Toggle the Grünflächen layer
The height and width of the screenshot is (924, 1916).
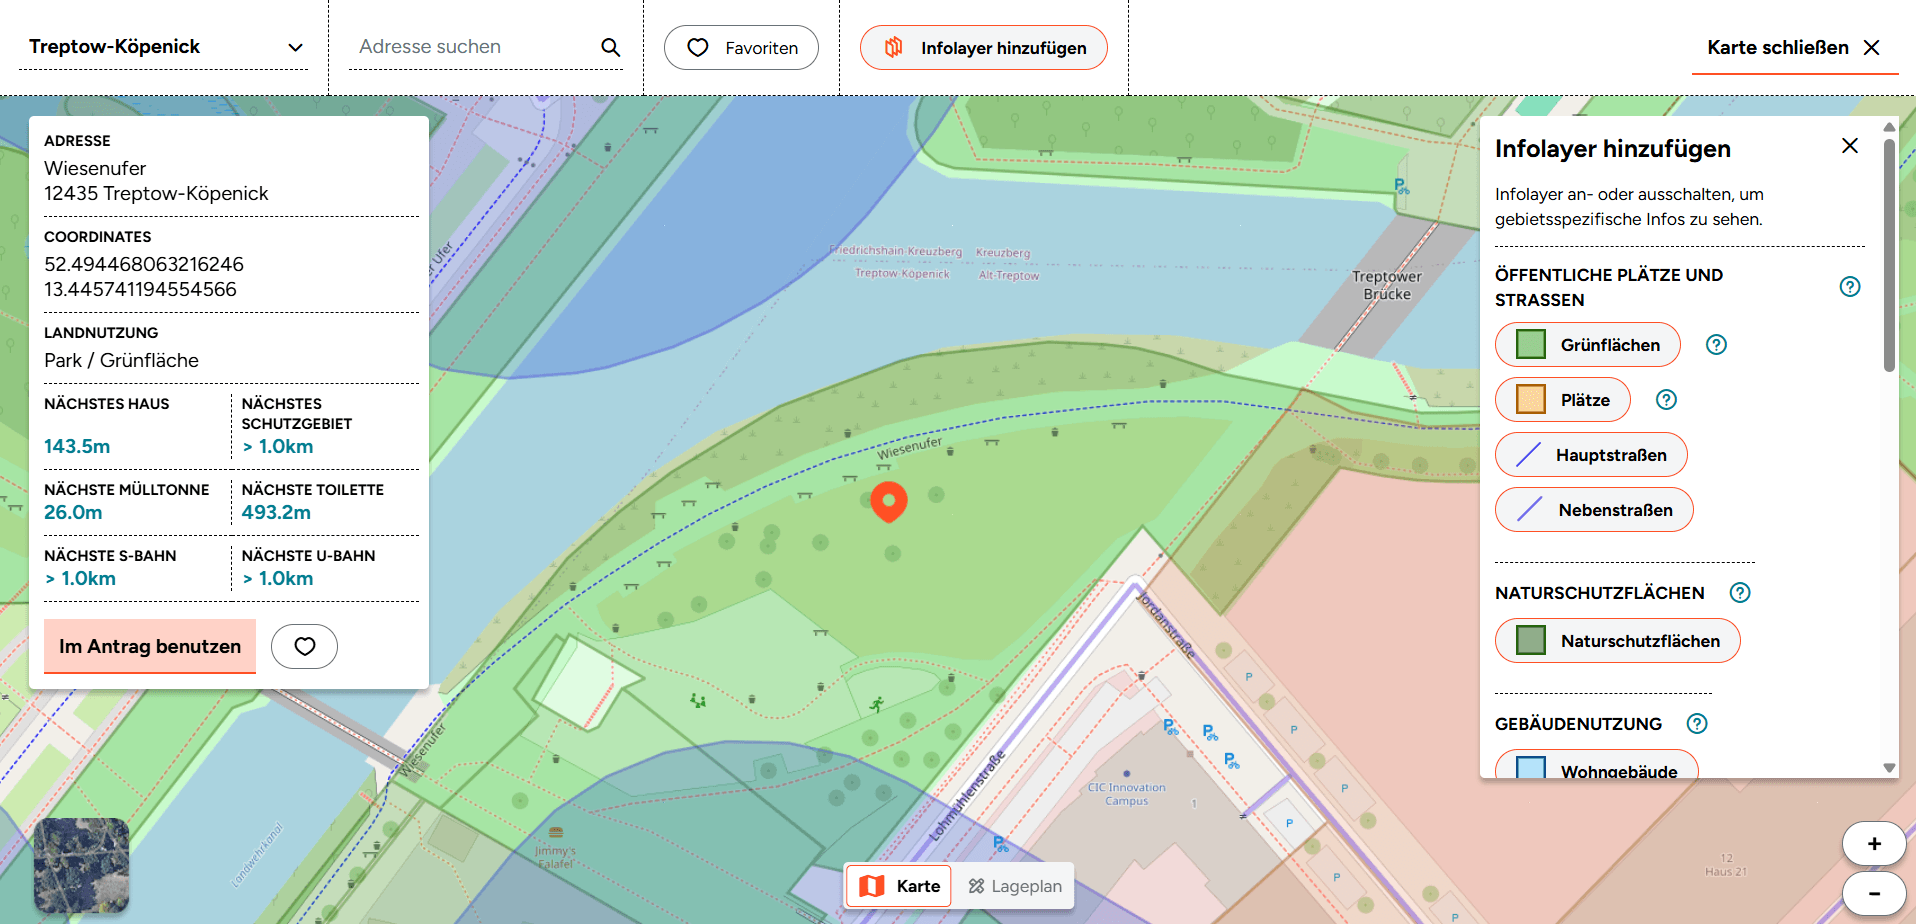(1587, 345)
